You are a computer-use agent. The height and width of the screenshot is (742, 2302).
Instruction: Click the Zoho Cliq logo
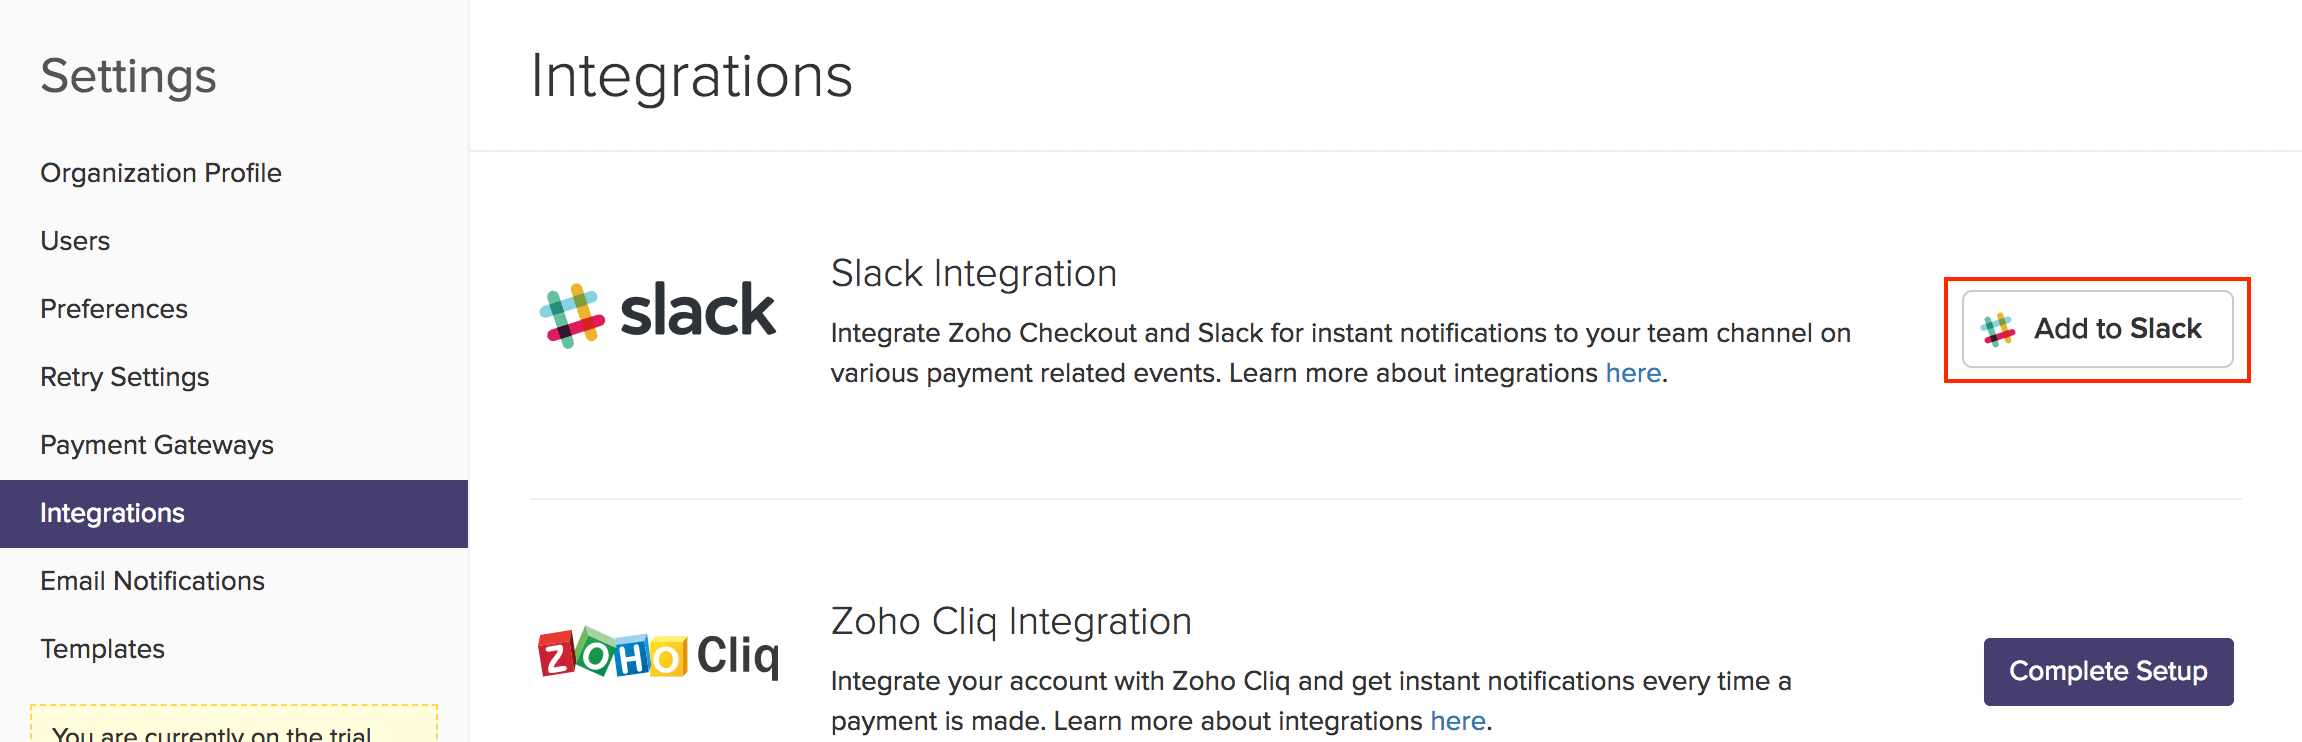(x=658, y=655)
